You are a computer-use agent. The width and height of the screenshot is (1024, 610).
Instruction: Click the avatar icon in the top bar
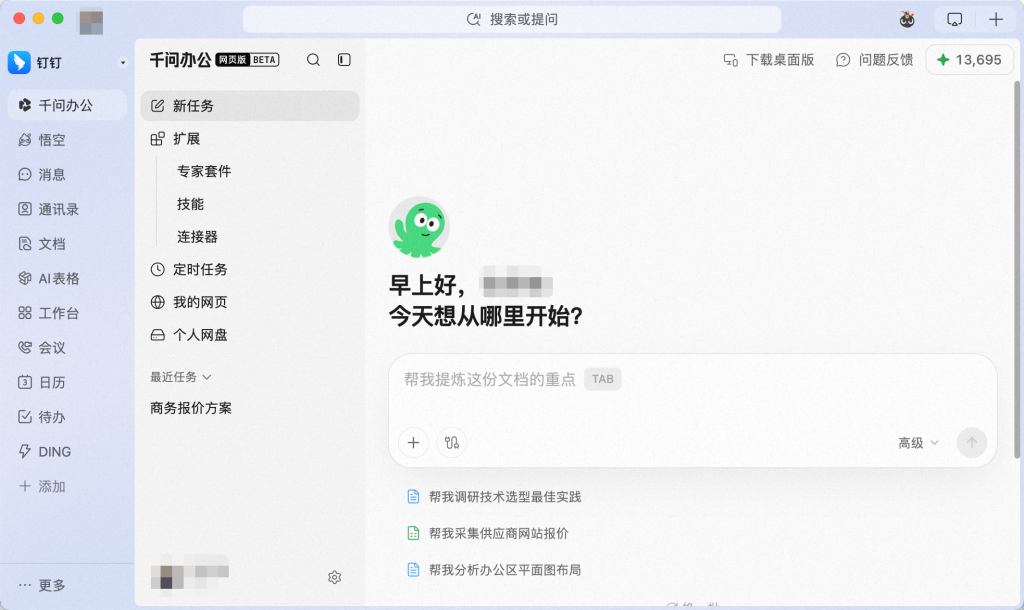point(907,20)
